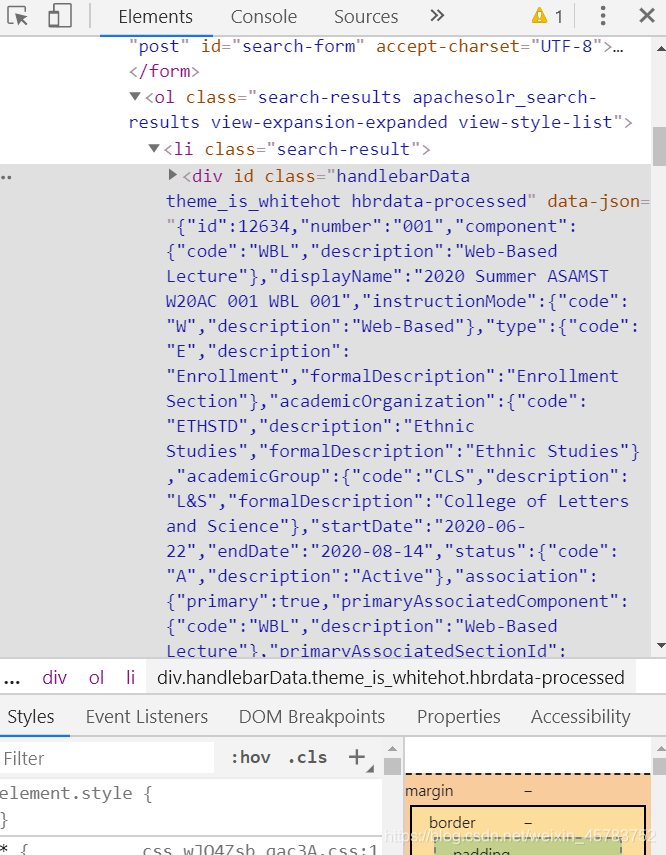The image size is (666, 855).
Task: Open the Styles tab
Action: point(31,716)
